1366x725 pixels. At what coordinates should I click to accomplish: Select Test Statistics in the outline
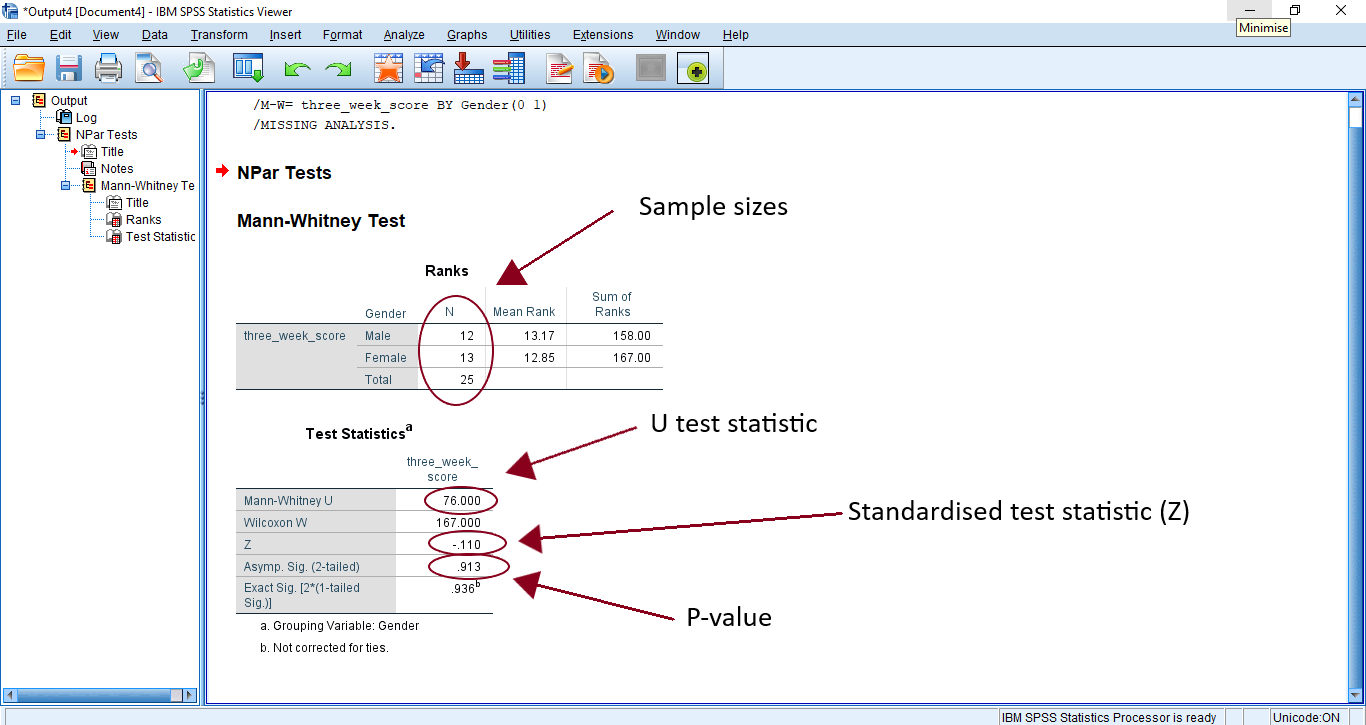[x=160, y=236]
